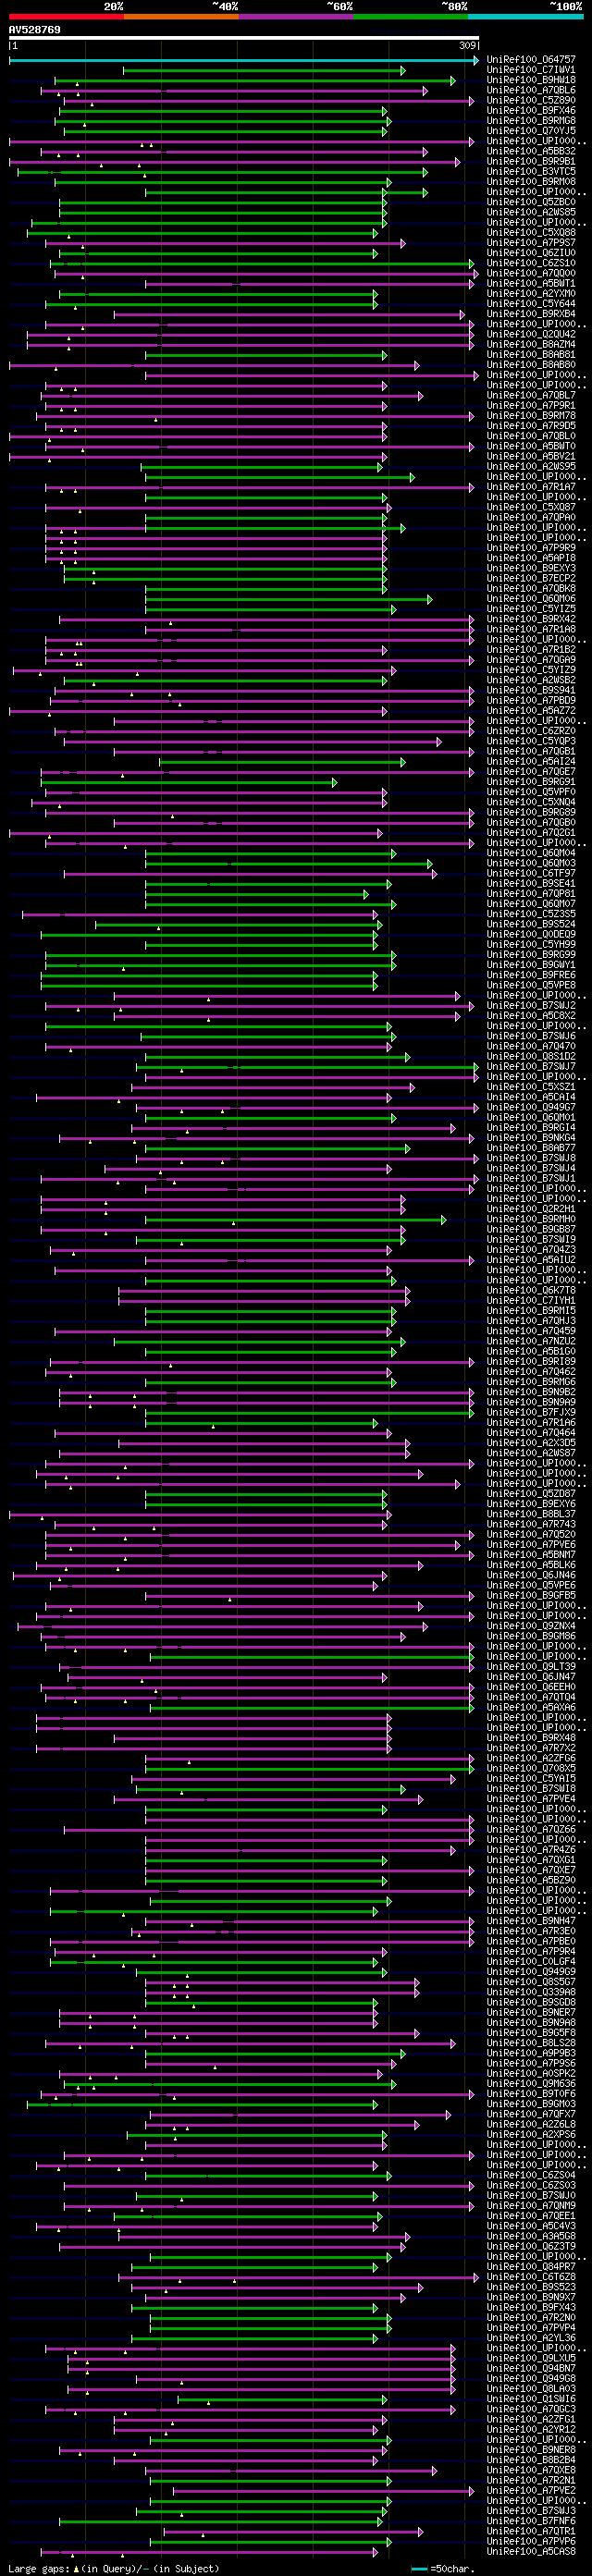
Task: Open UniRef100_B3VTC5 entry
Action: tap(531, 172)
